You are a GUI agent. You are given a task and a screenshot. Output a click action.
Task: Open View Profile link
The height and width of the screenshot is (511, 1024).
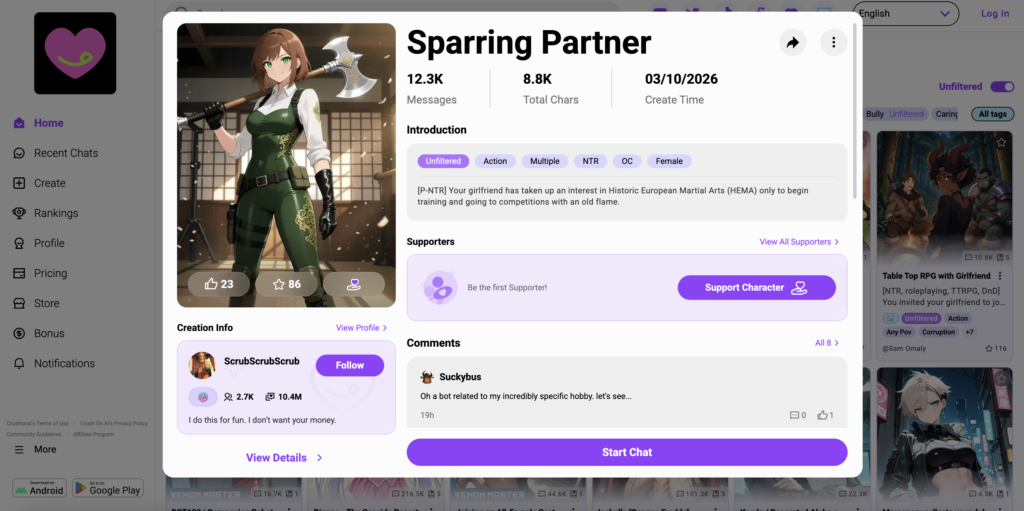coord(362,328)
